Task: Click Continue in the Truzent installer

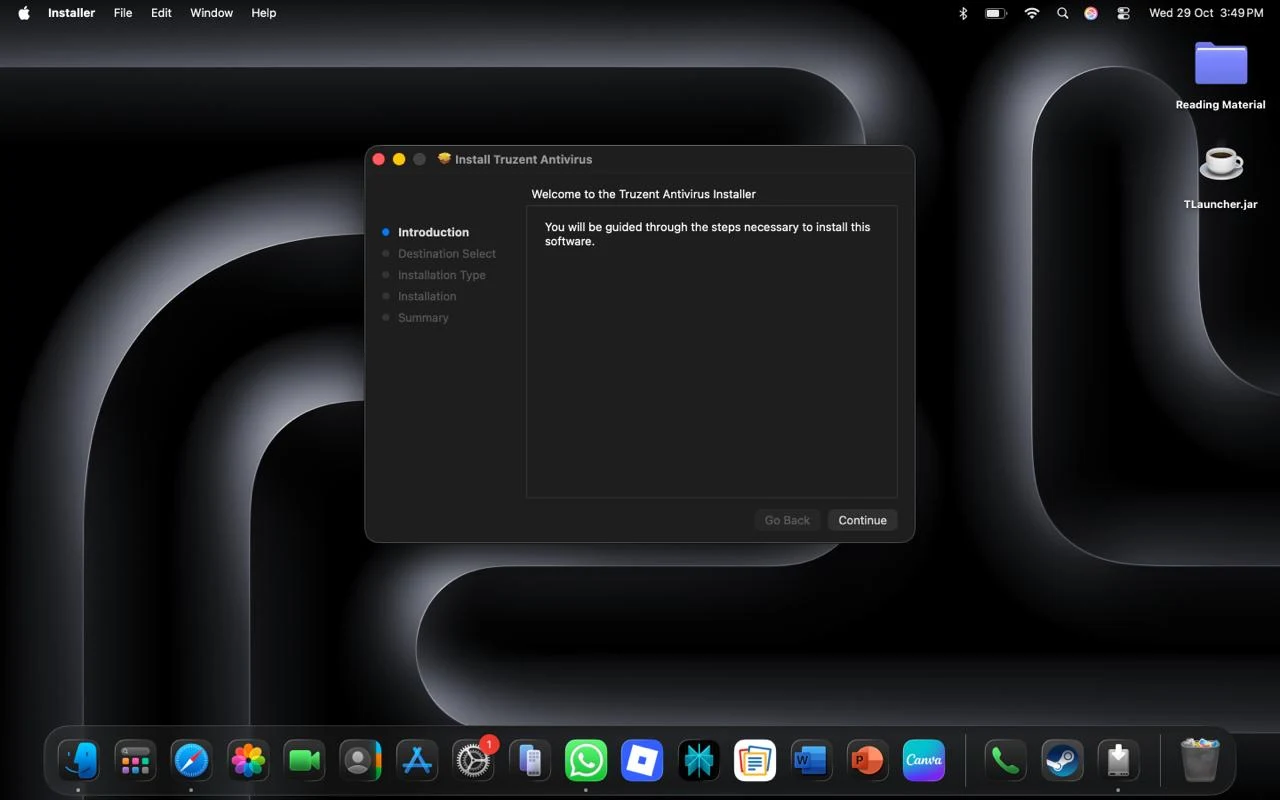Action: click(862, 520)
